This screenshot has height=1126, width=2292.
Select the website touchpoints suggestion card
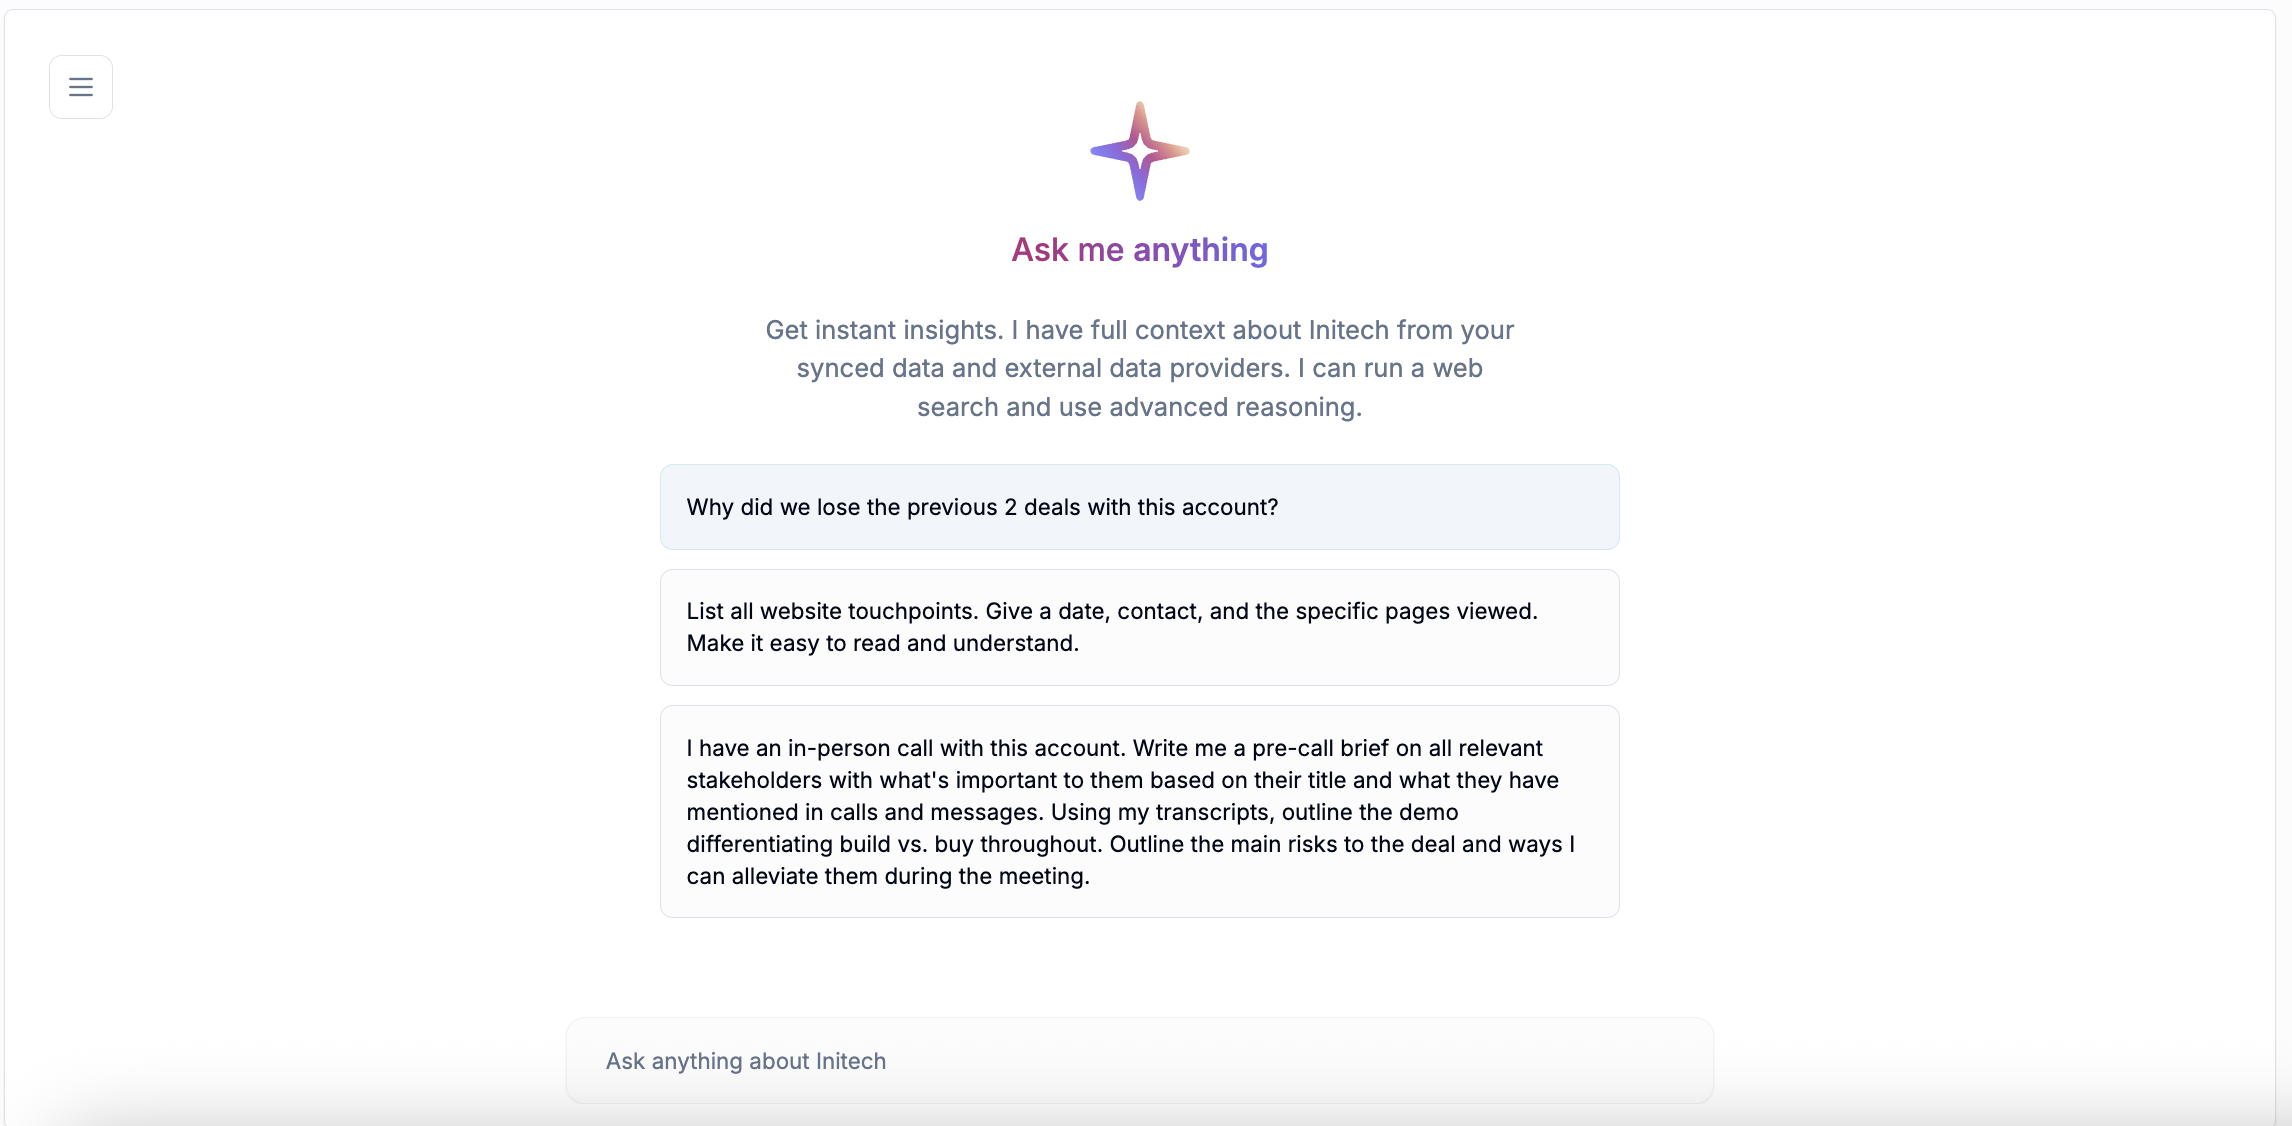click(x=1139, y=627)
